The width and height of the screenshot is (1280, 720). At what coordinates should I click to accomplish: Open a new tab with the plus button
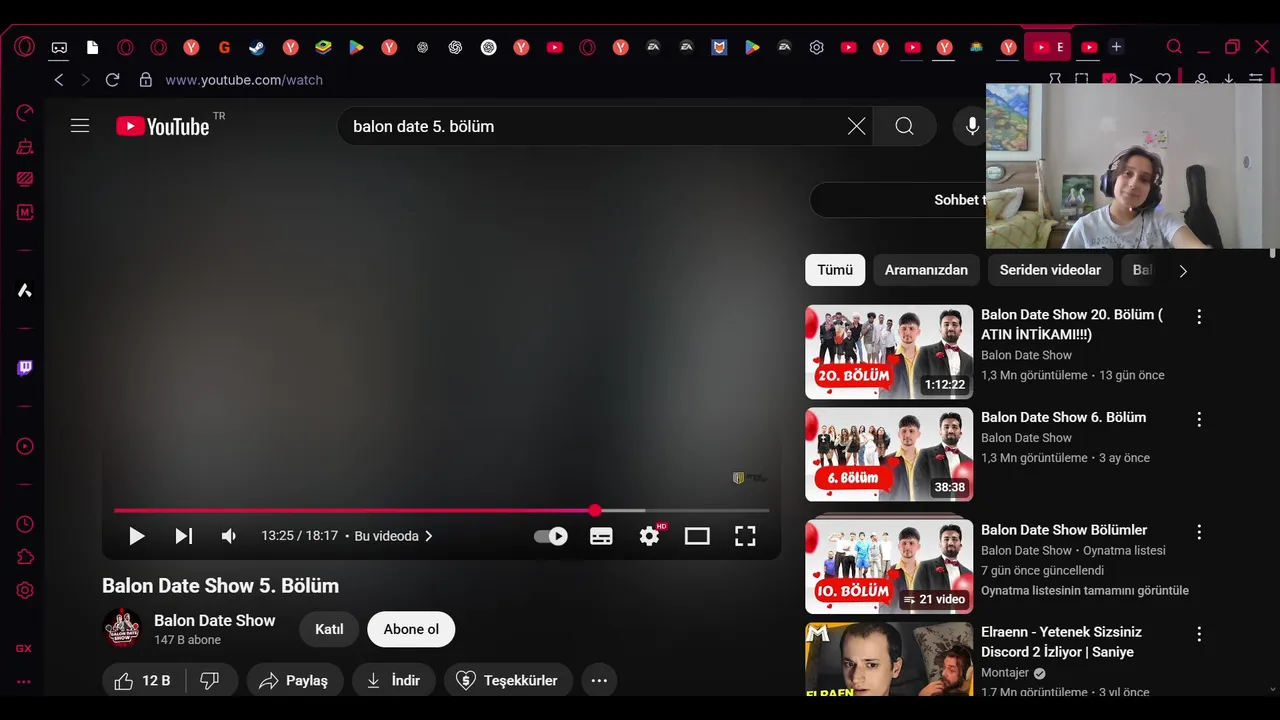(x=1117, y=47)
